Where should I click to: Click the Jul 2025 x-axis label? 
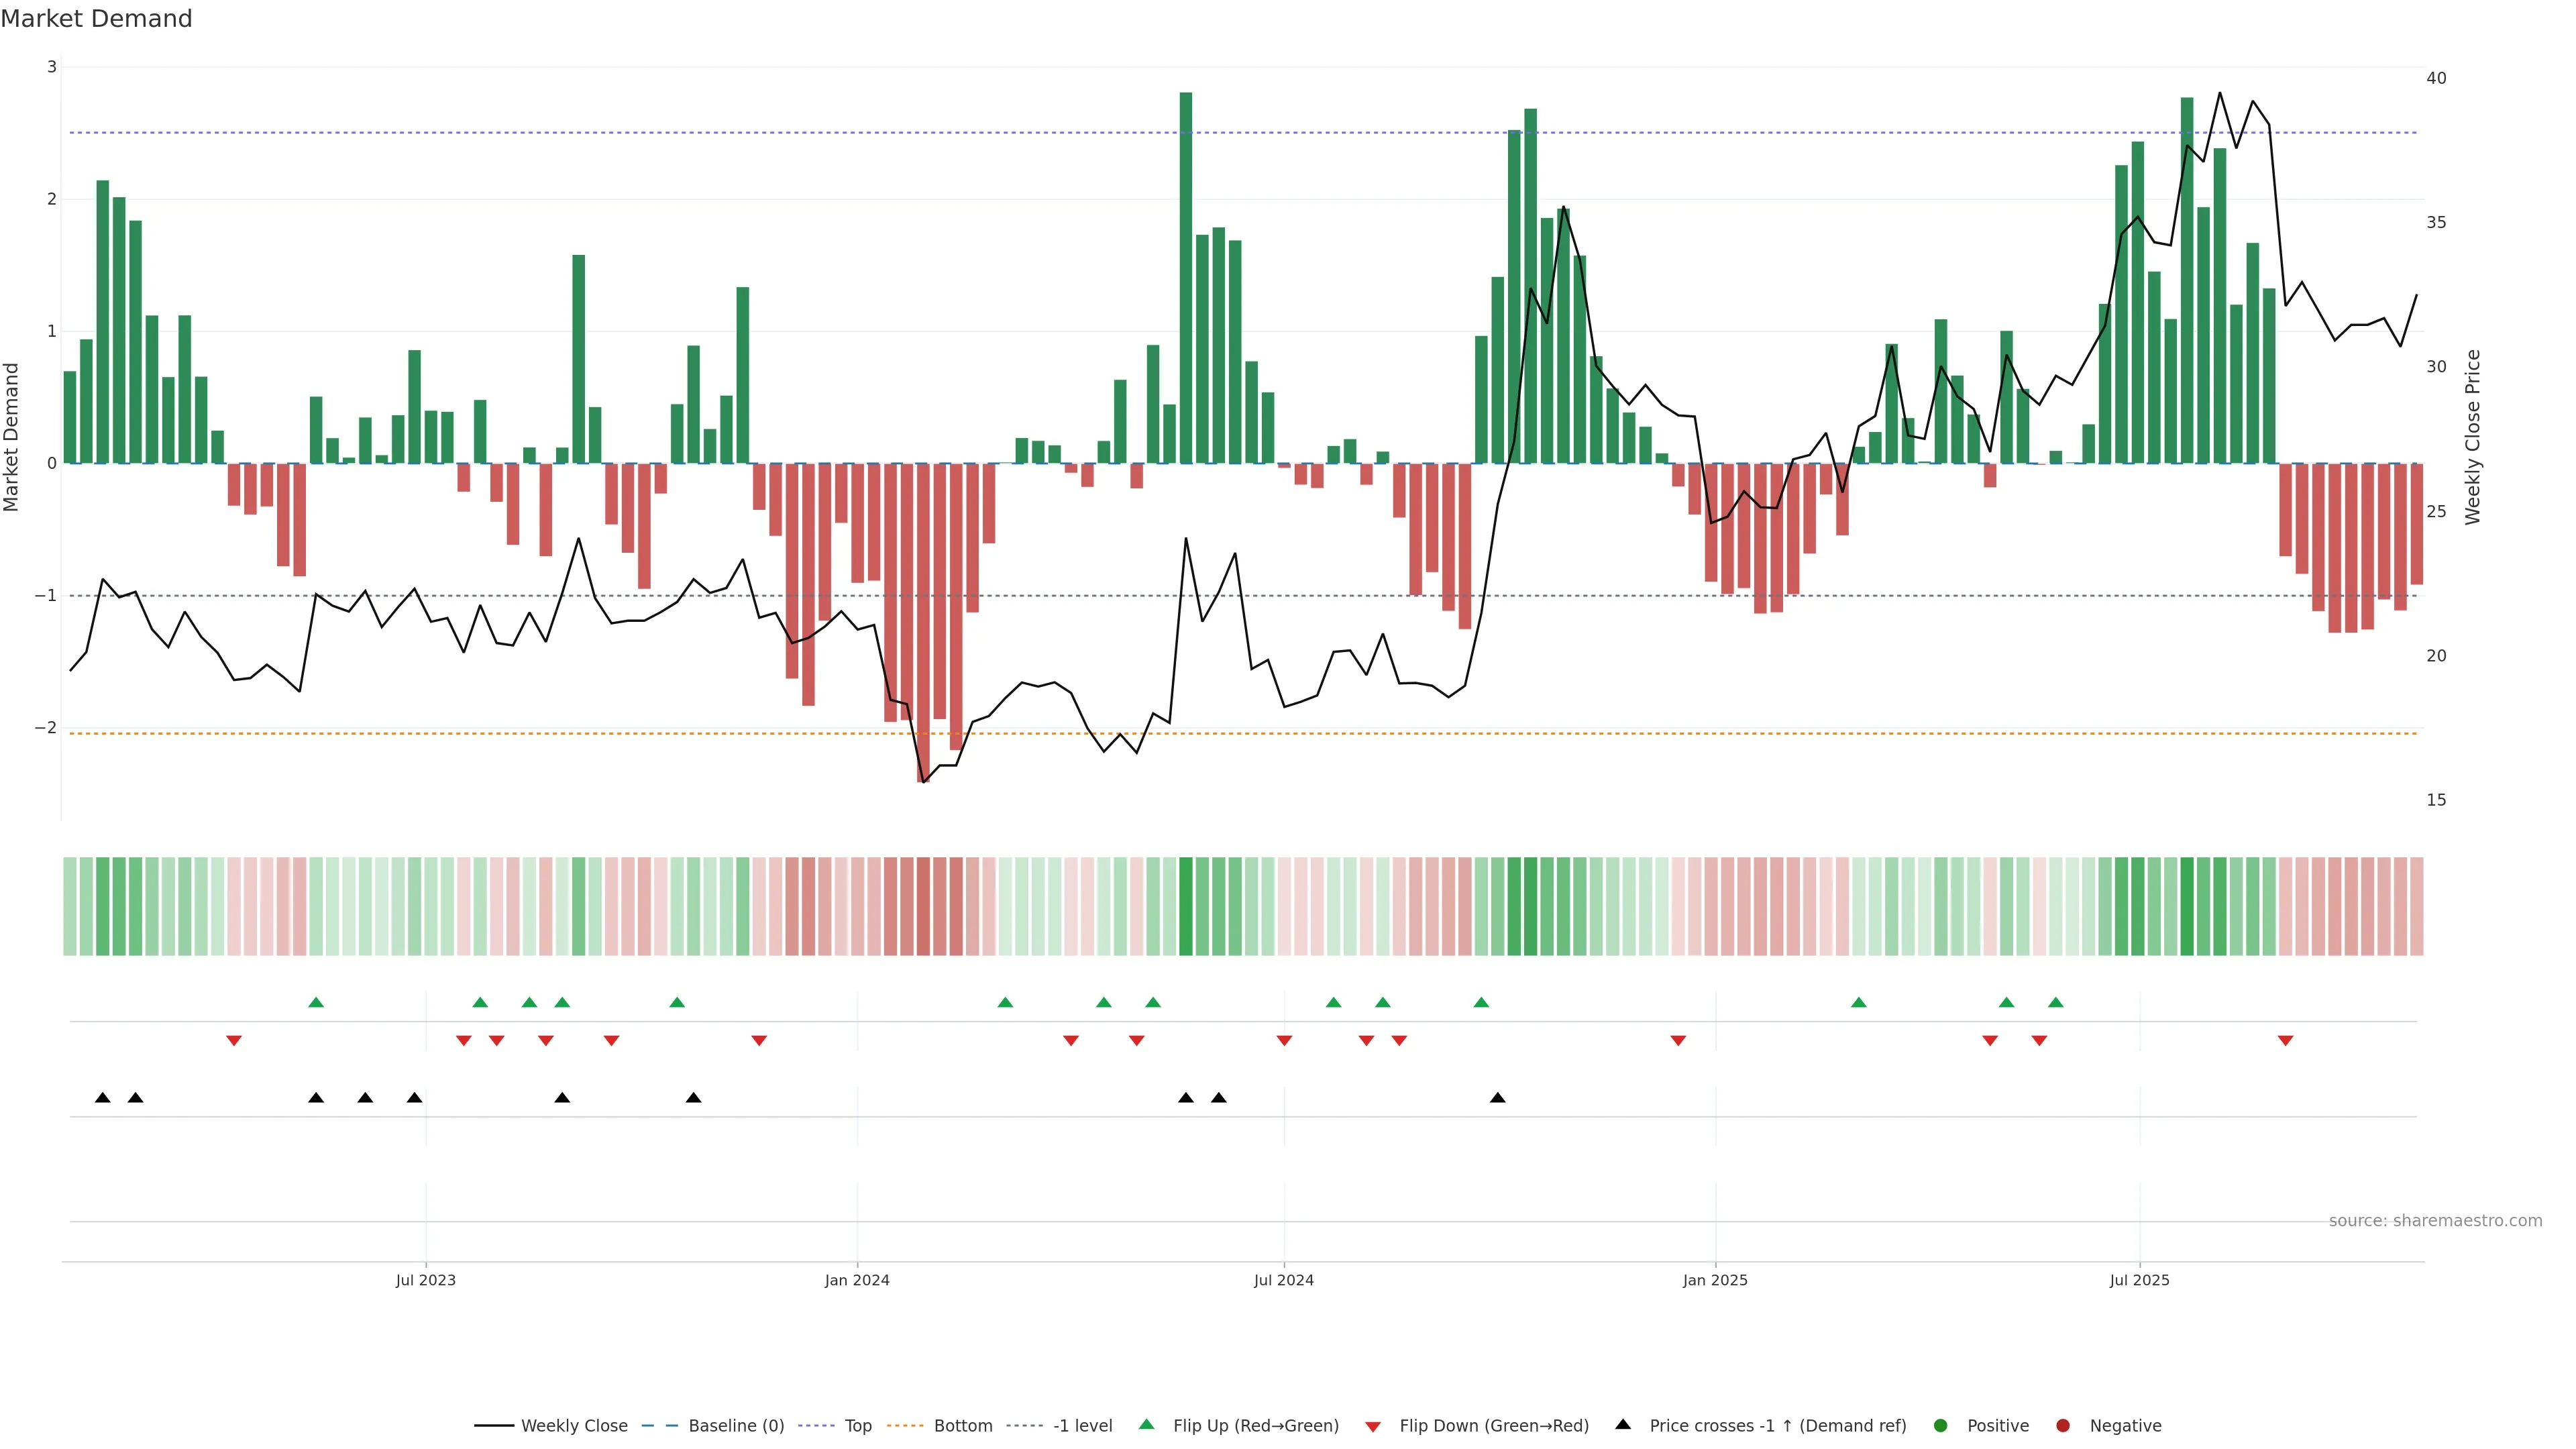[2139, 1281]
